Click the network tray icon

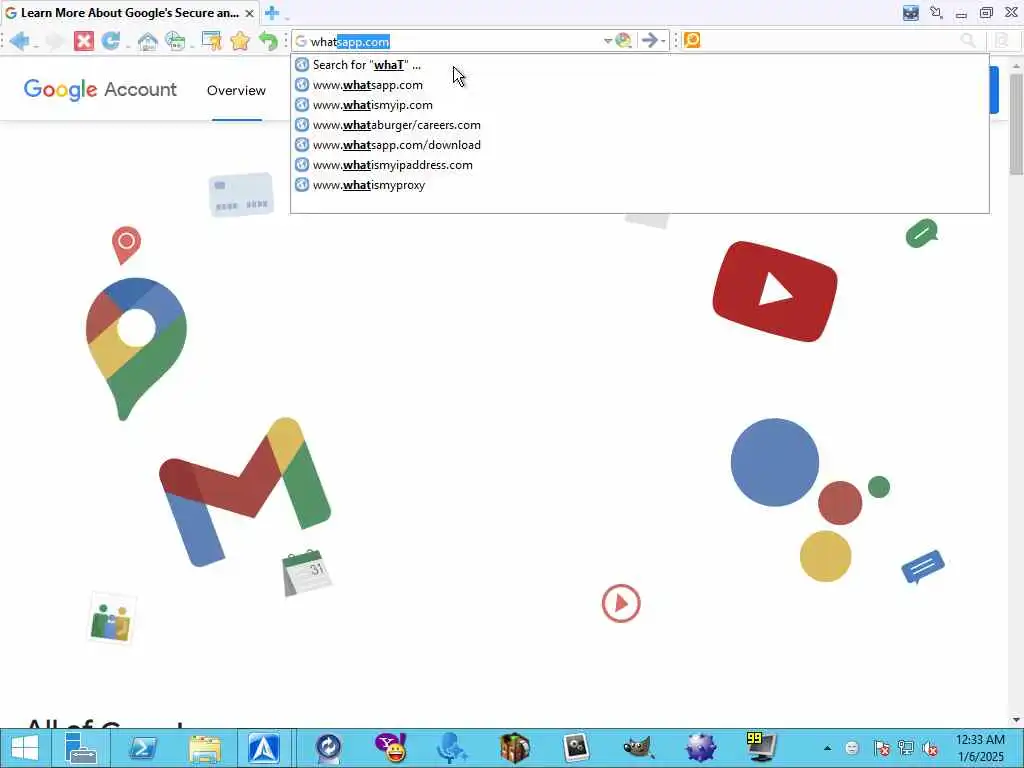click(x=906, y=748)
